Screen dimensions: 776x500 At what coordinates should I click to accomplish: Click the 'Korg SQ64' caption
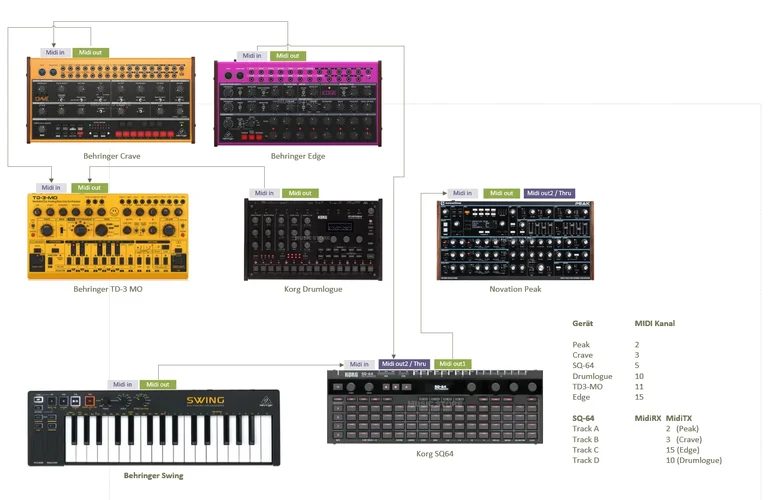[435, 453]
